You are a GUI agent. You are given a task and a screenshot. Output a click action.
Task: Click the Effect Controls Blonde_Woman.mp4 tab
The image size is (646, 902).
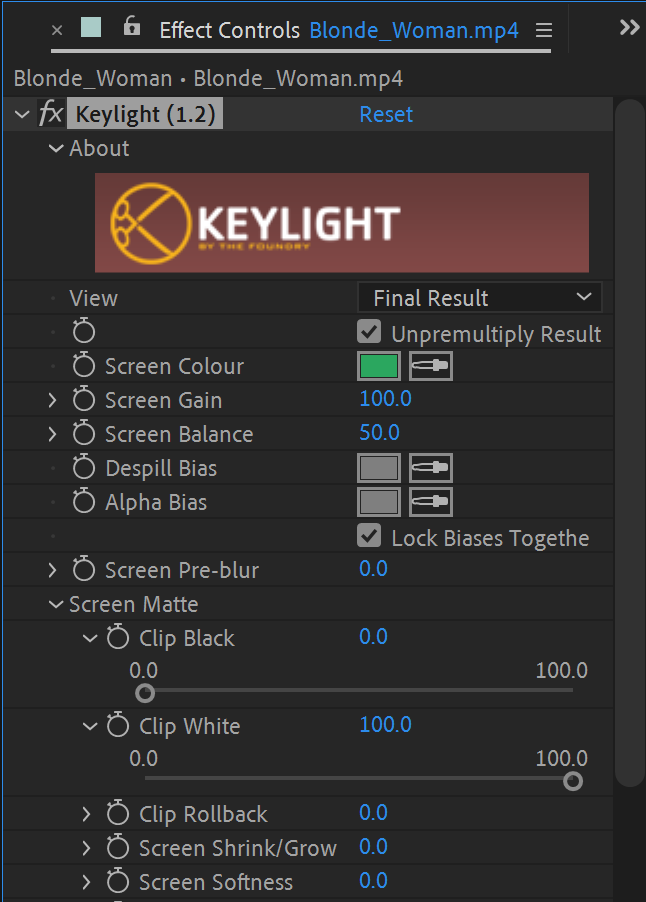tap(338, 30)
